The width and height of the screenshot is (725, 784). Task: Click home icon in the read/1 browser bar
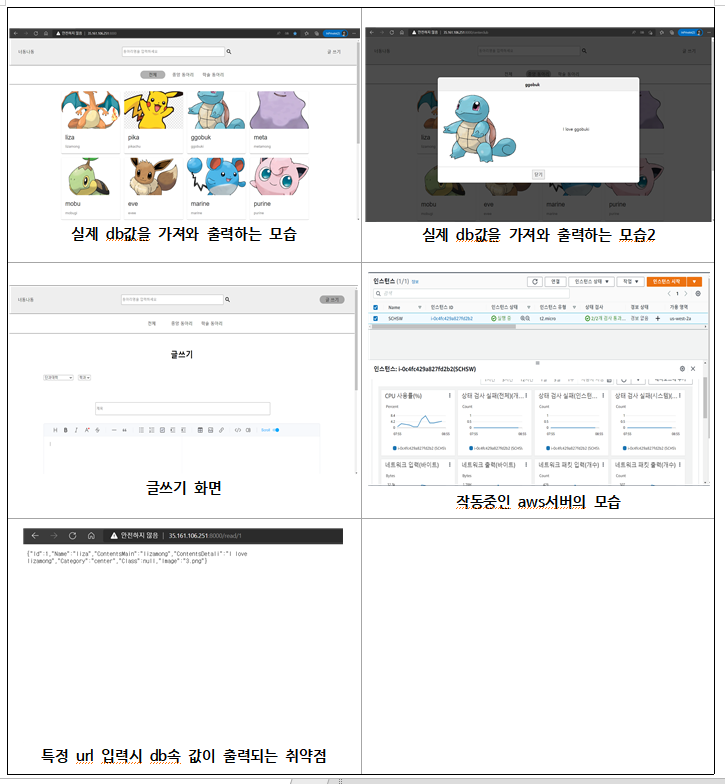click(x=91, y=536)
